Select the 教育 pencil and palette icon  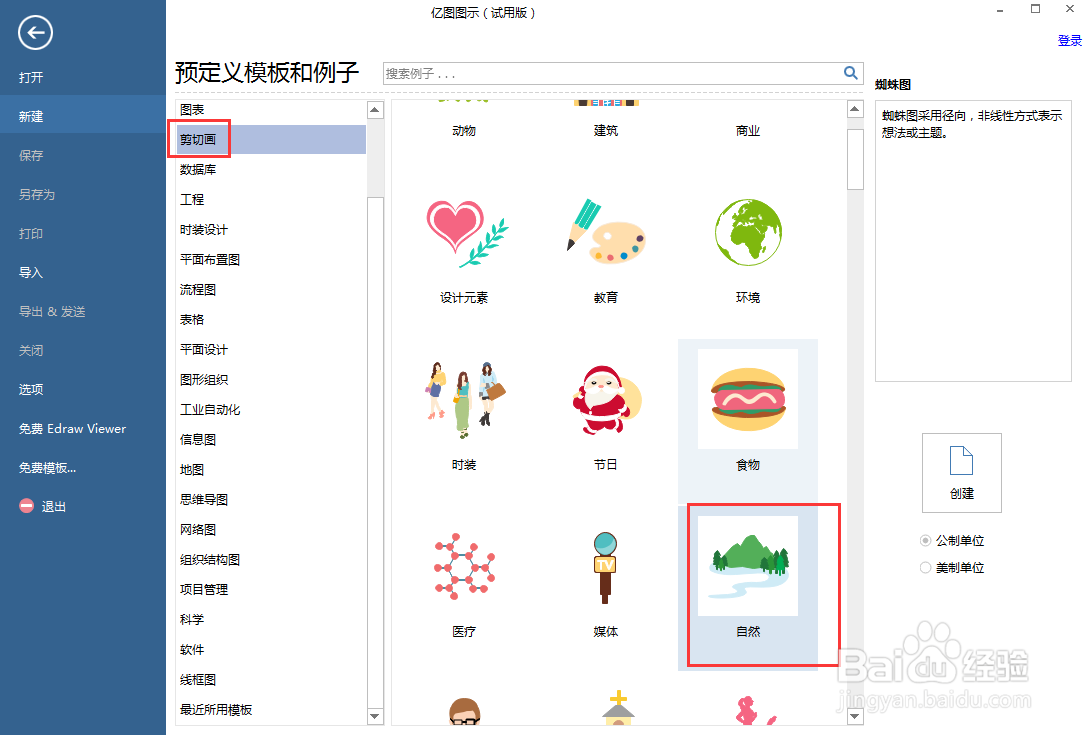tap(606, 233)
